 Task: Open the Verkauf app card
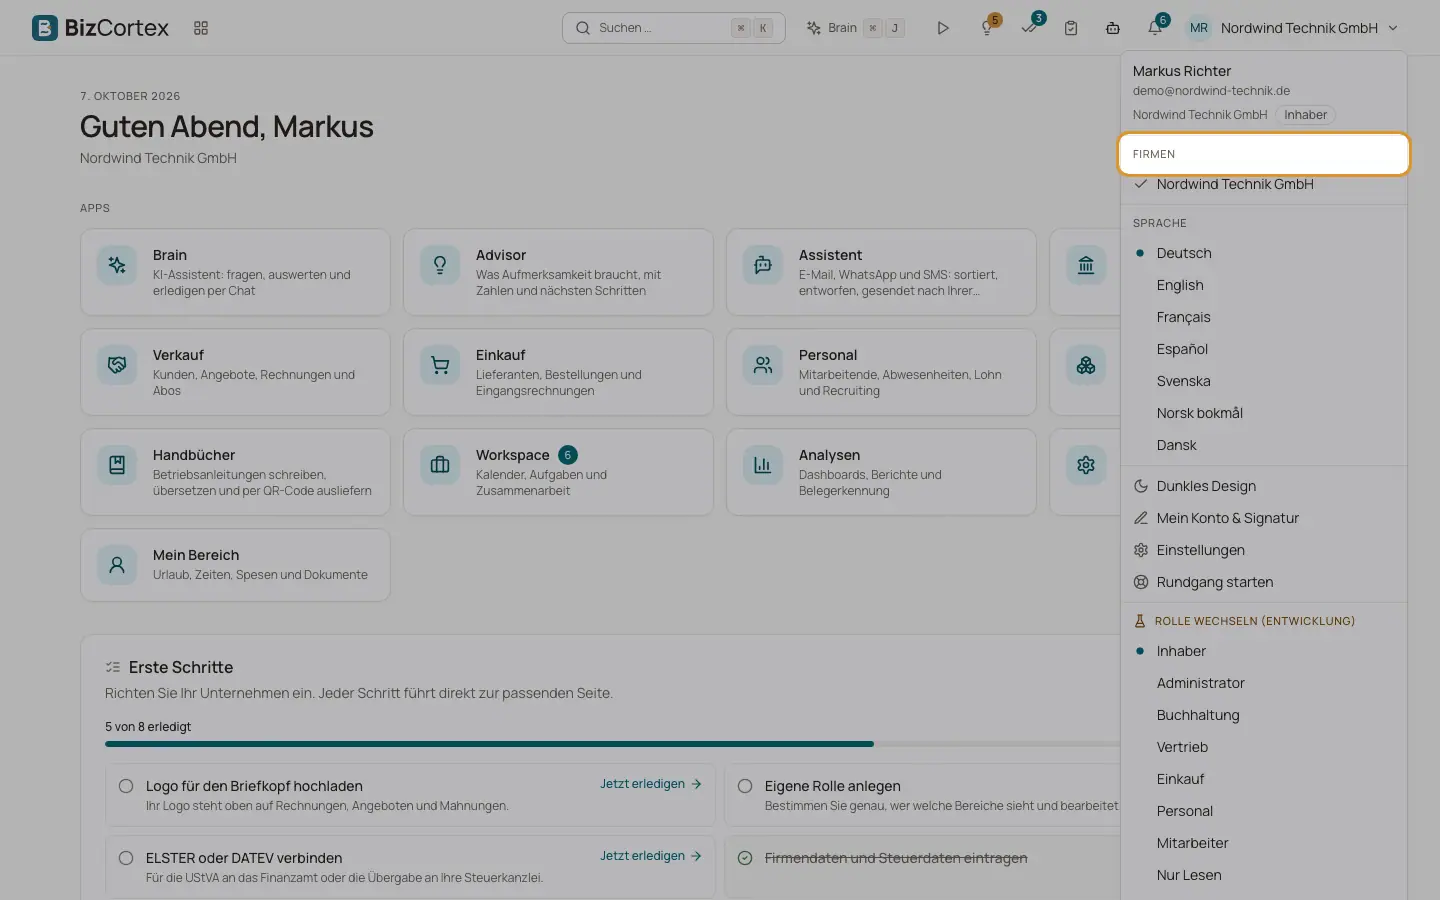[235, 372]
